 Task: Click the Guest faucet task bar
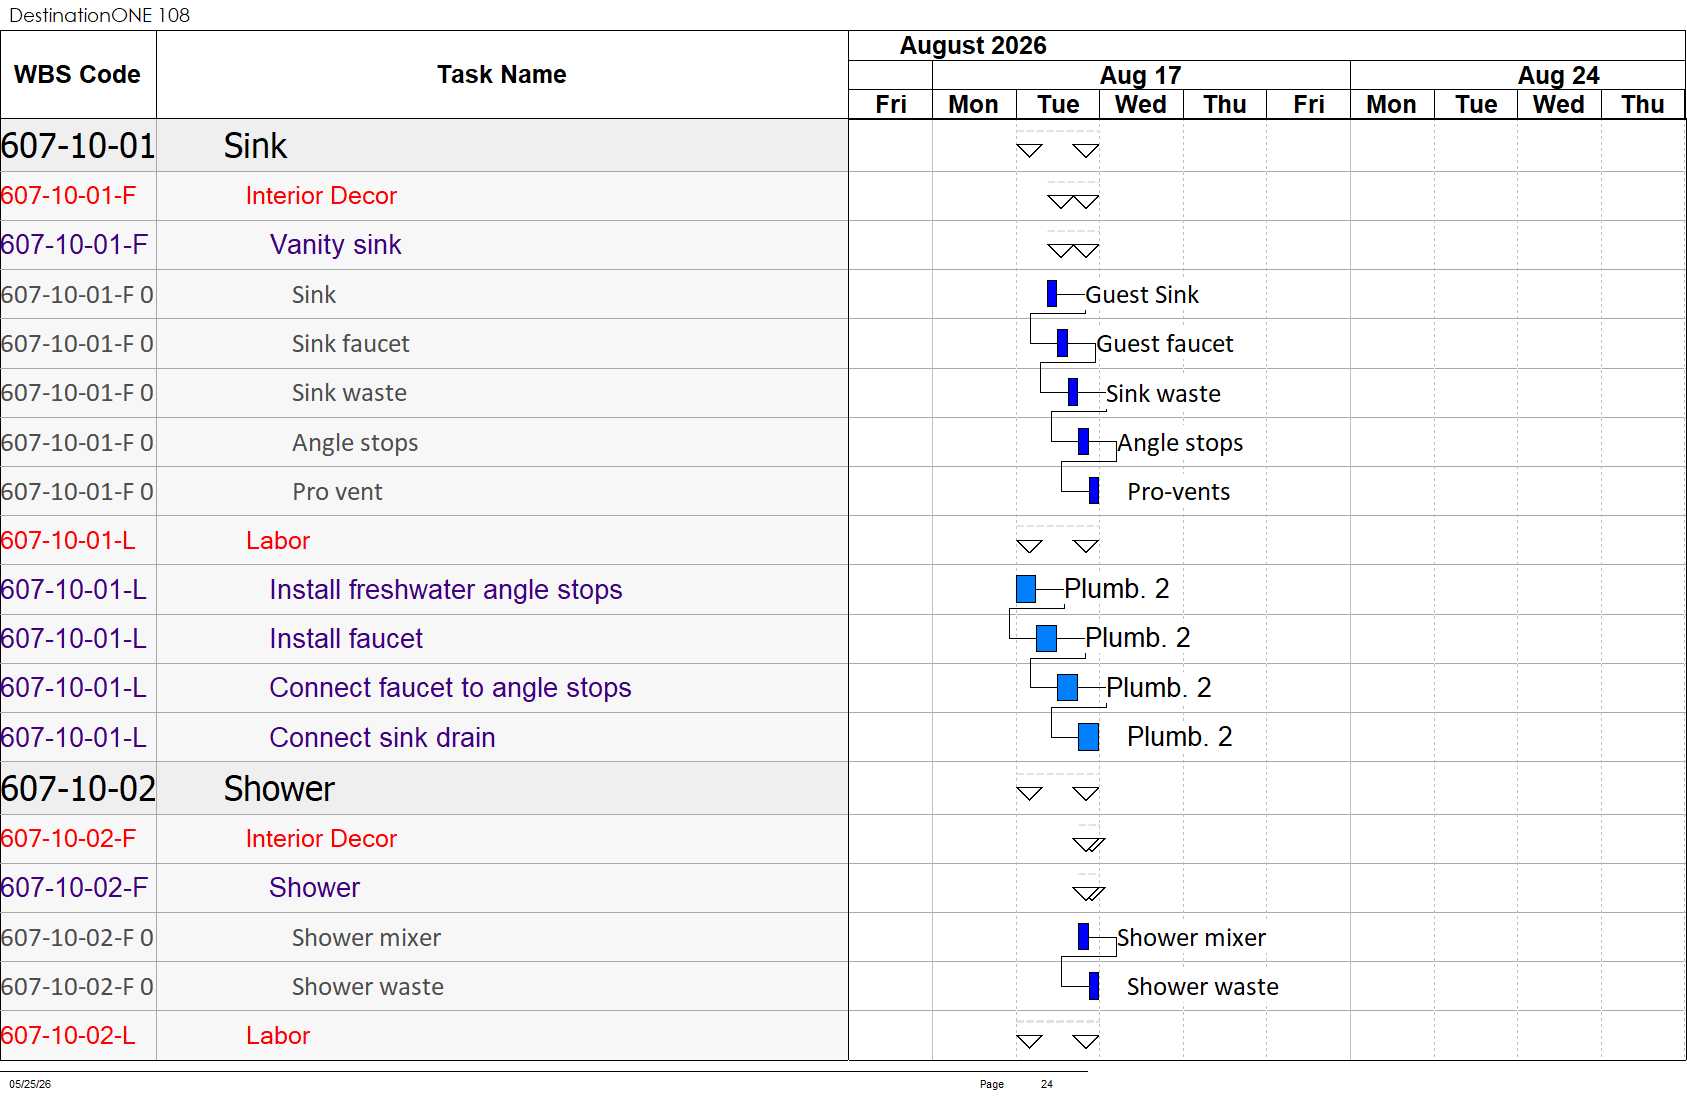(1062, 343)
